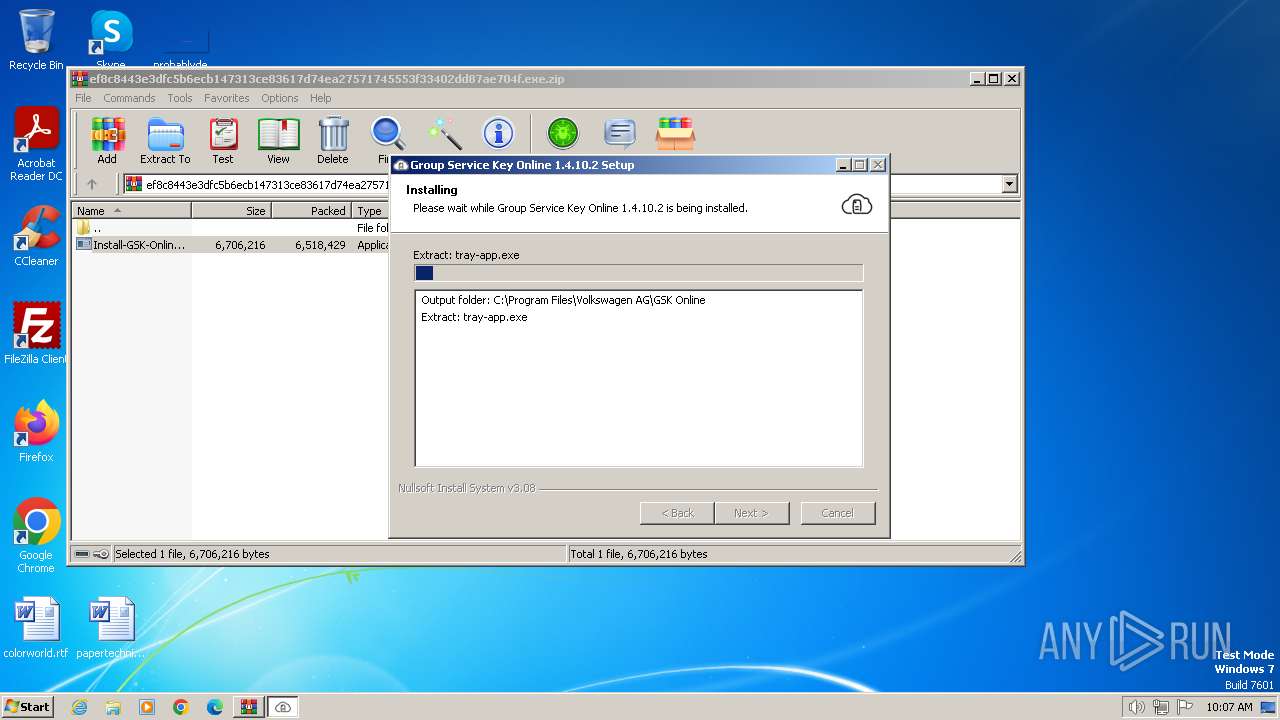Click the Info toolbar icon
Viewport: 1280px width, 720px height.
click(498, 133)
